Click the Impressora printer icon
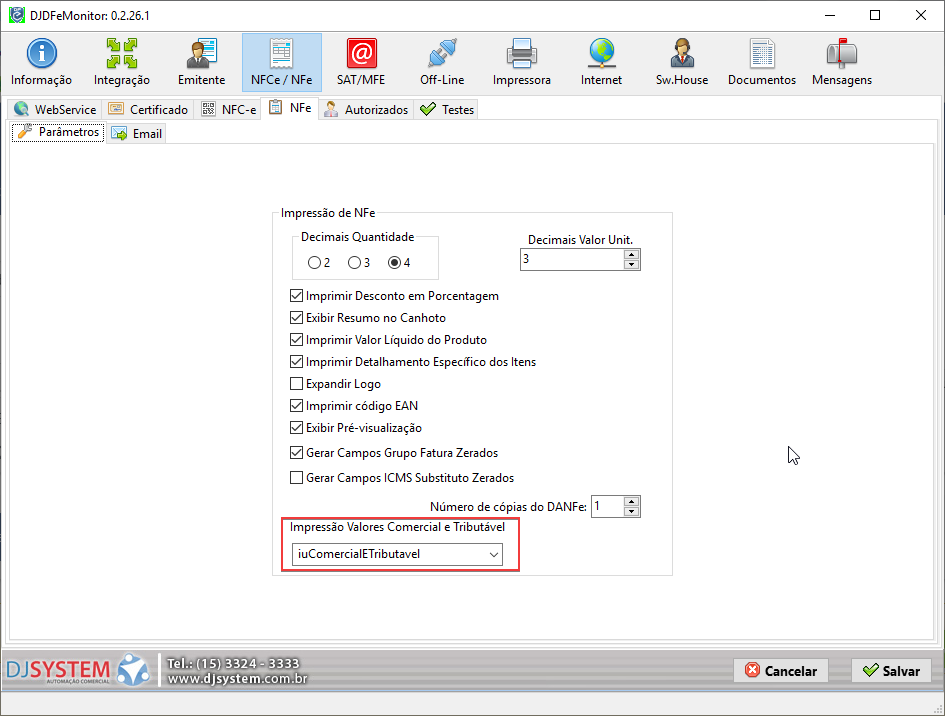Screen dimensions: 945x716 point(521,62)
